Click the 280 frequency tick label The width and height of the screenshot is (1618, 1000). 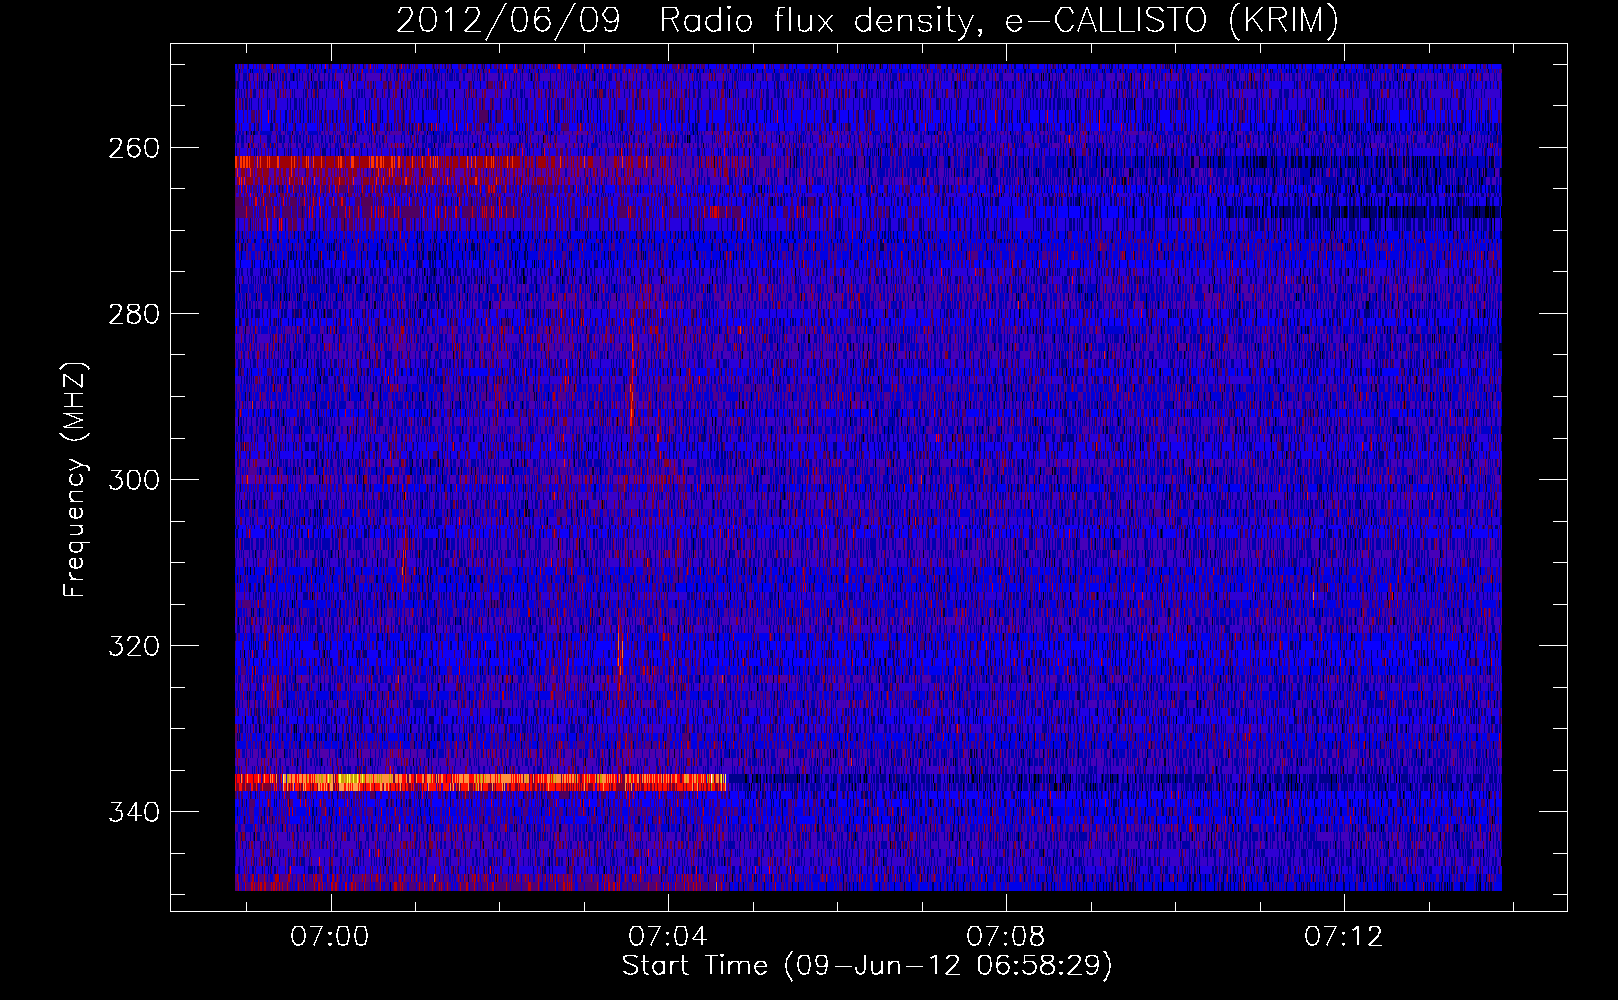(x=133, y=314)
